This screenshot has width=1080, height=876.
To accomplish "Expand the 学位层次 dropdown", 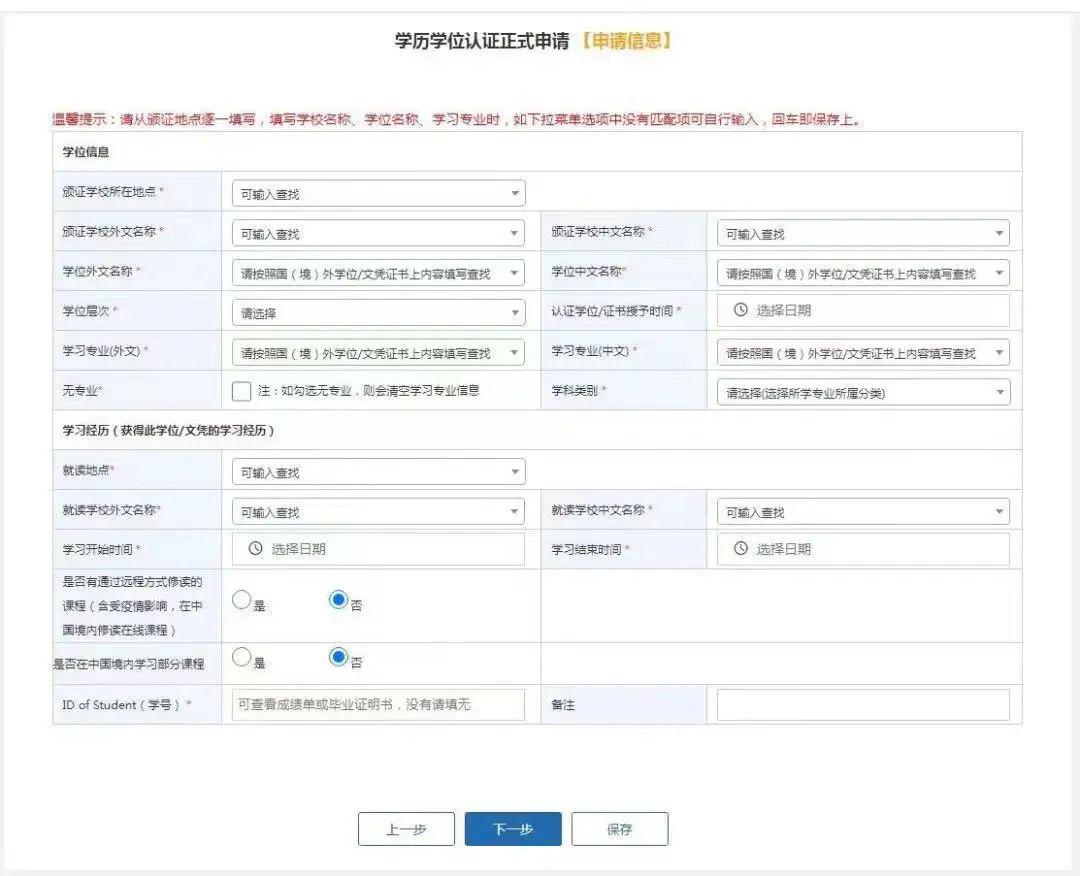I will point(377,313).
